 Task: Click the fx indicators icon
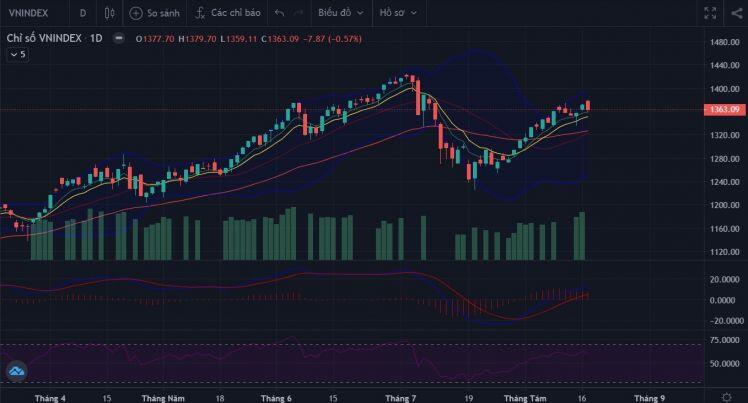click(200, 13)
